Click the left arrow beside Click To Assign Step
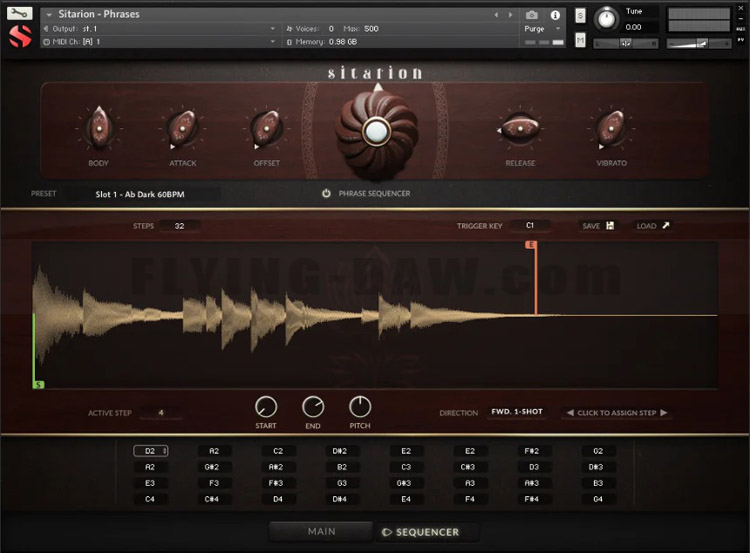This screenshot has height=553, width=750. [x=570, y=412]
